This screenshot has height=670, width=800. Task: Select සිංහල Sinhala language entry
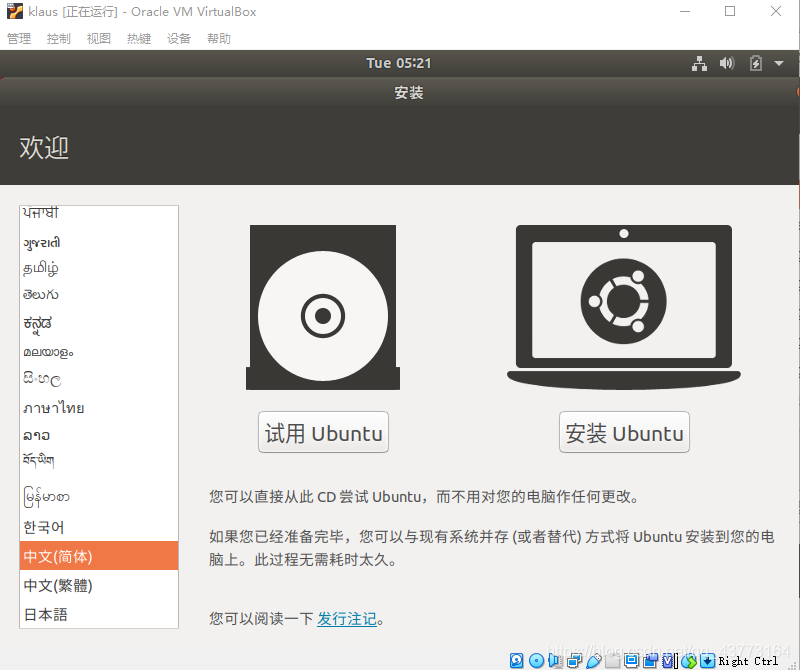click(99, 379)
